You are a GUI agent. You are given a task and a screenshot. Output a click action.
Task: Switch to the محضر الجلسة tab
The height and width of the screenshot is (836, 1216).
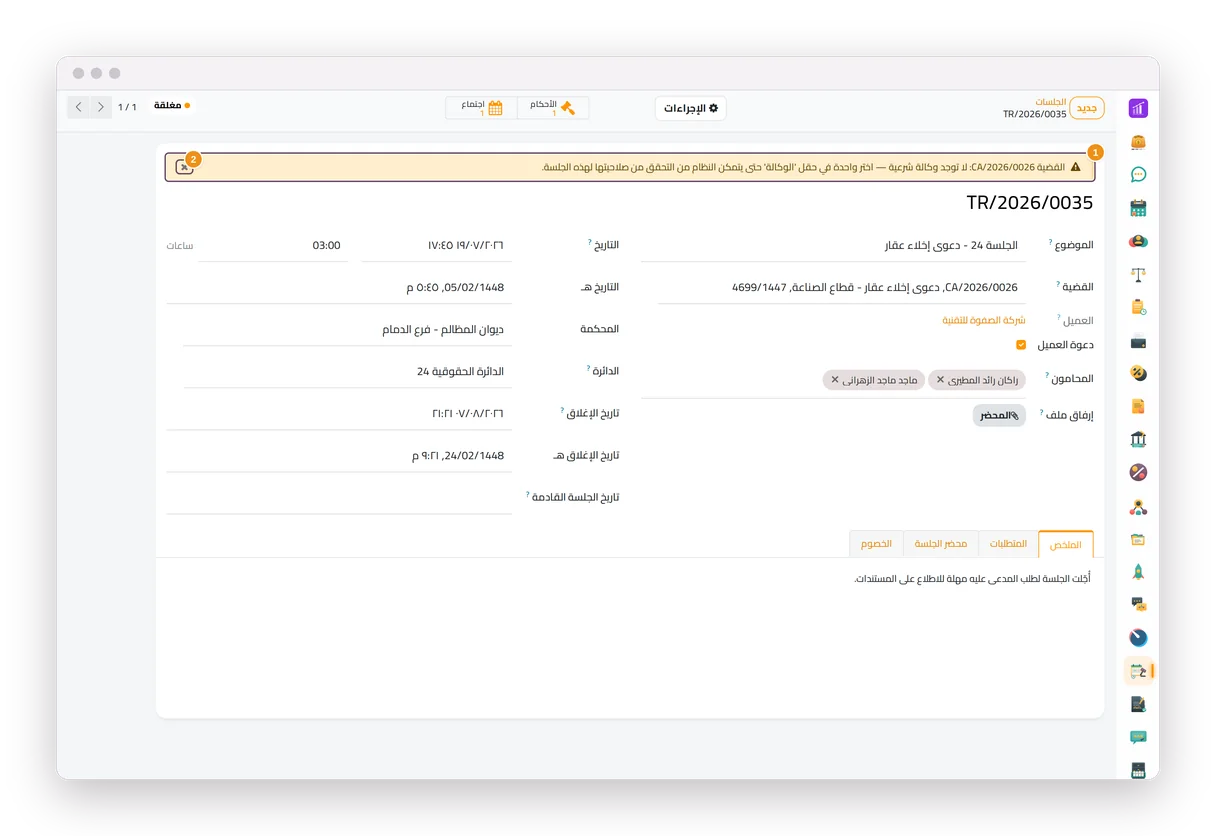pos(941,544)
